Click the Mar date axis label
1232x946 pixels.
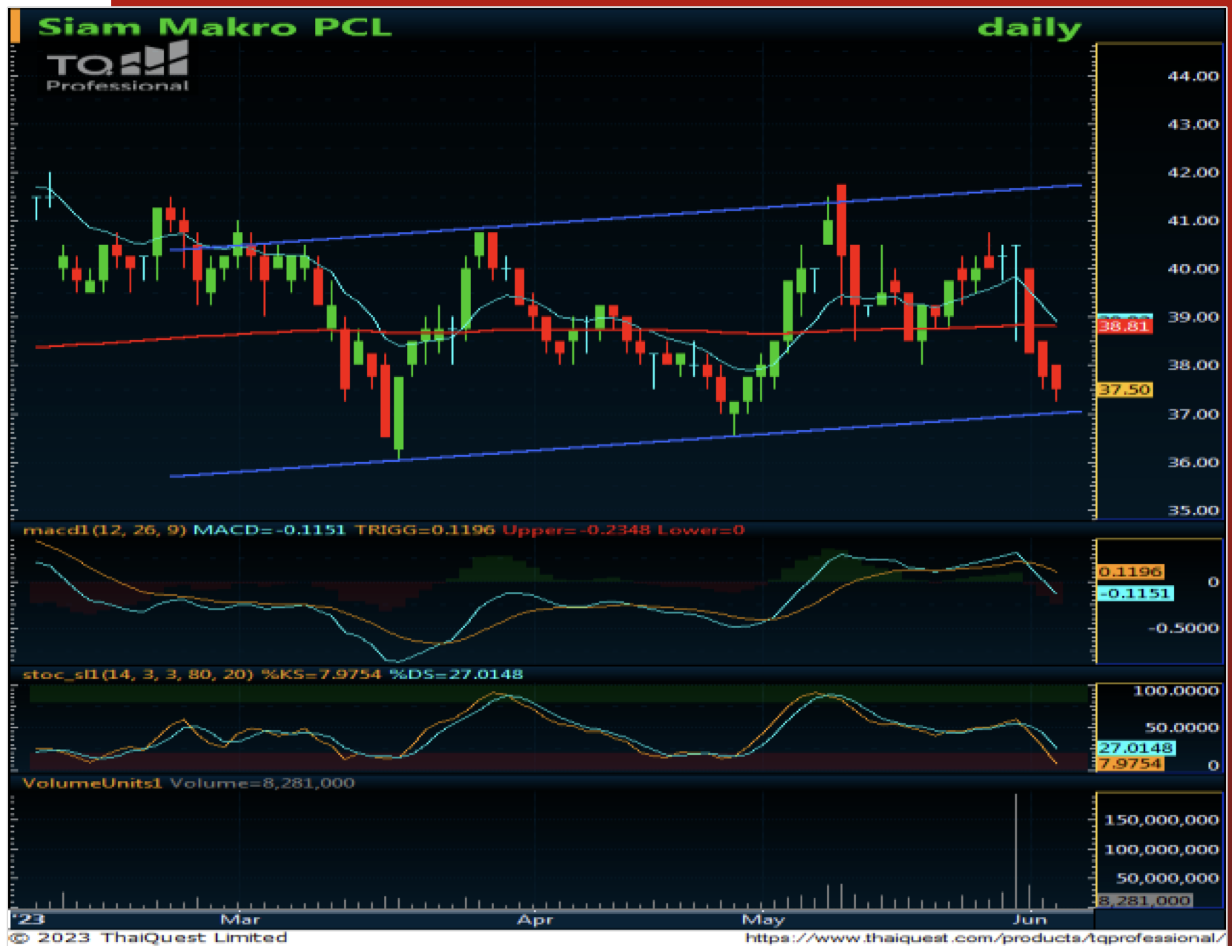pos(241,918)
